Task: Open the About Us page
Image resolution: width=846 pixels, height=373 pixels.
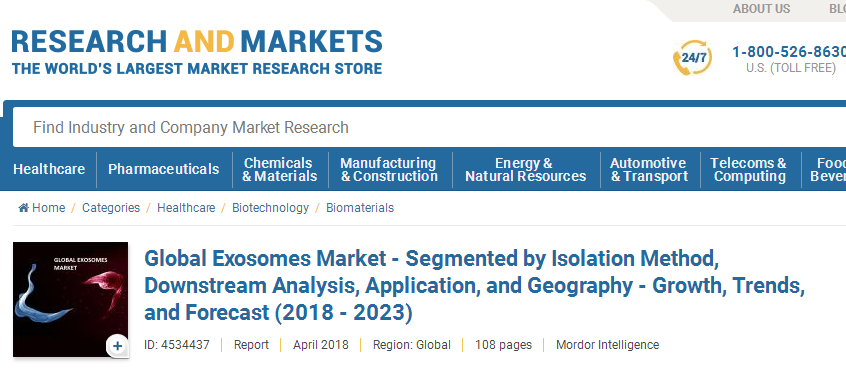Action: [761, 9]
